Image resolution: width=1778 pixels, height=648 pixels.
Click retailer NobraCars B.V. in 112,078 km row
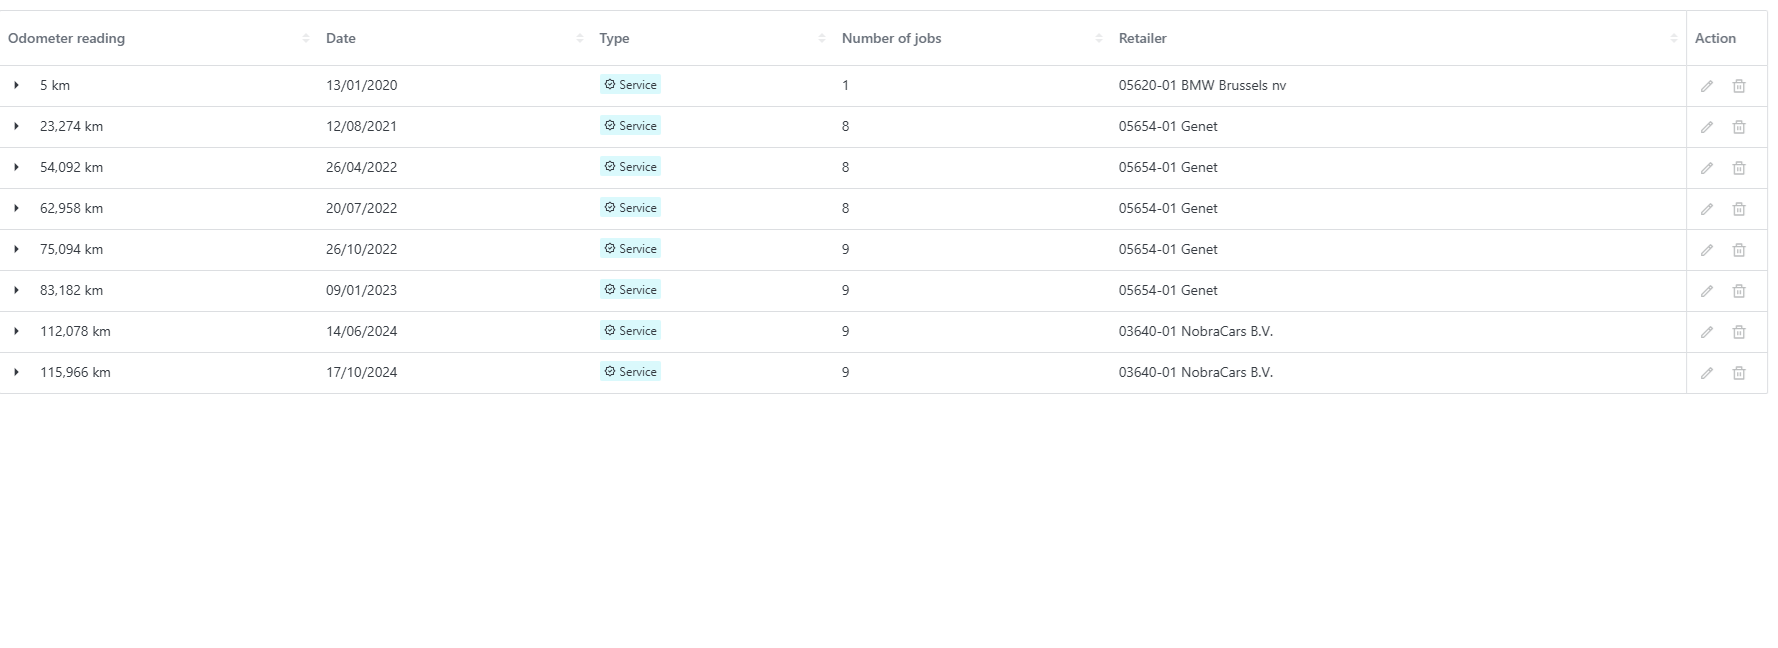[1196, 331]
